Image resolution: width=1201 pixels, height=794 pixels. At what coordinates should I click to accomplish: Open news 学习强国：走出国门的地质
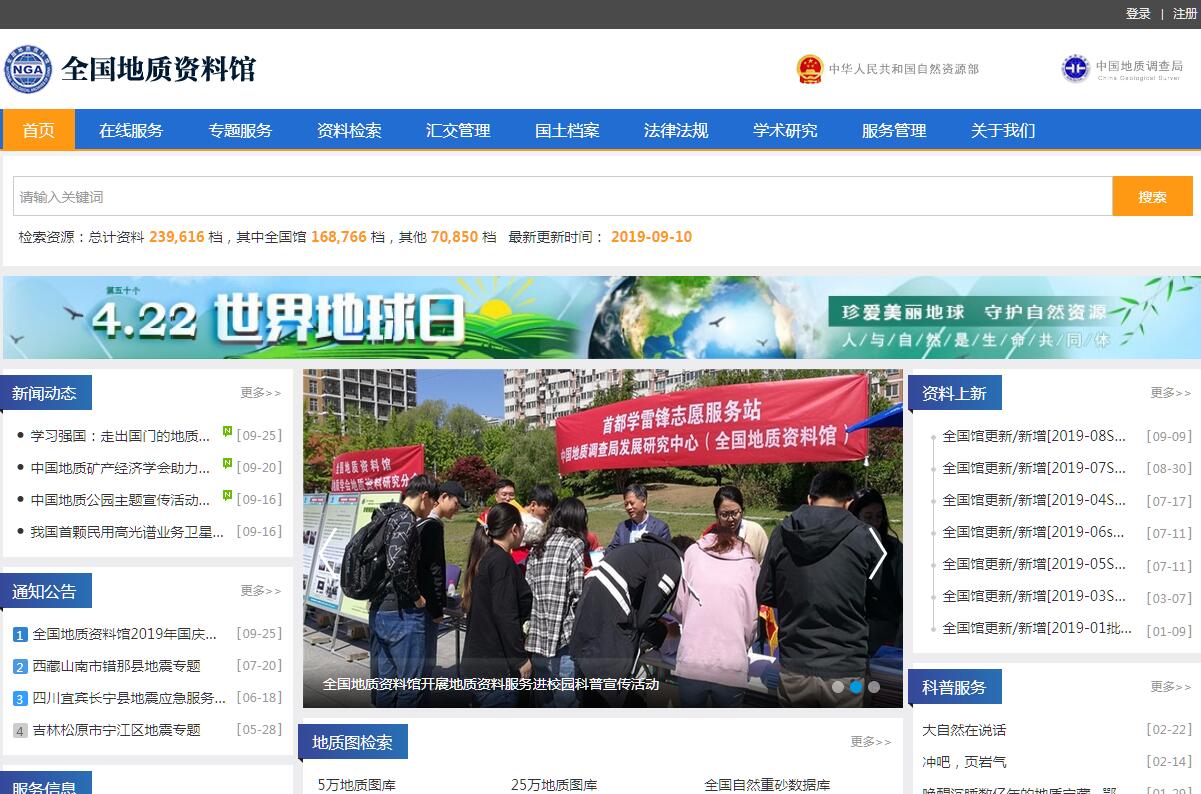(x=120, y=436)
